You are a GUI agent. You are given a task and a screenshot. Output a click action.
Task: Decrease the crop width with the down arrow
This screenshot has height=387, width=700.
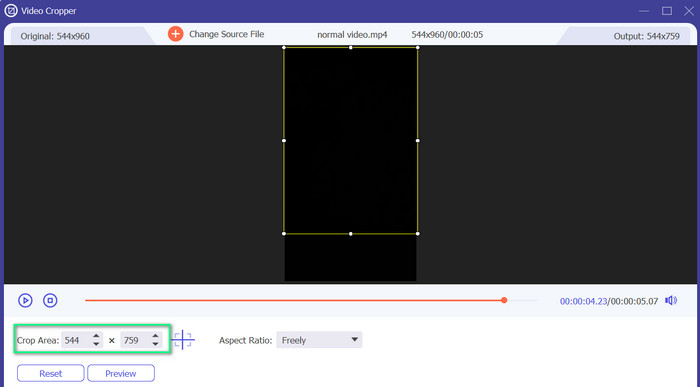point(96,344)
